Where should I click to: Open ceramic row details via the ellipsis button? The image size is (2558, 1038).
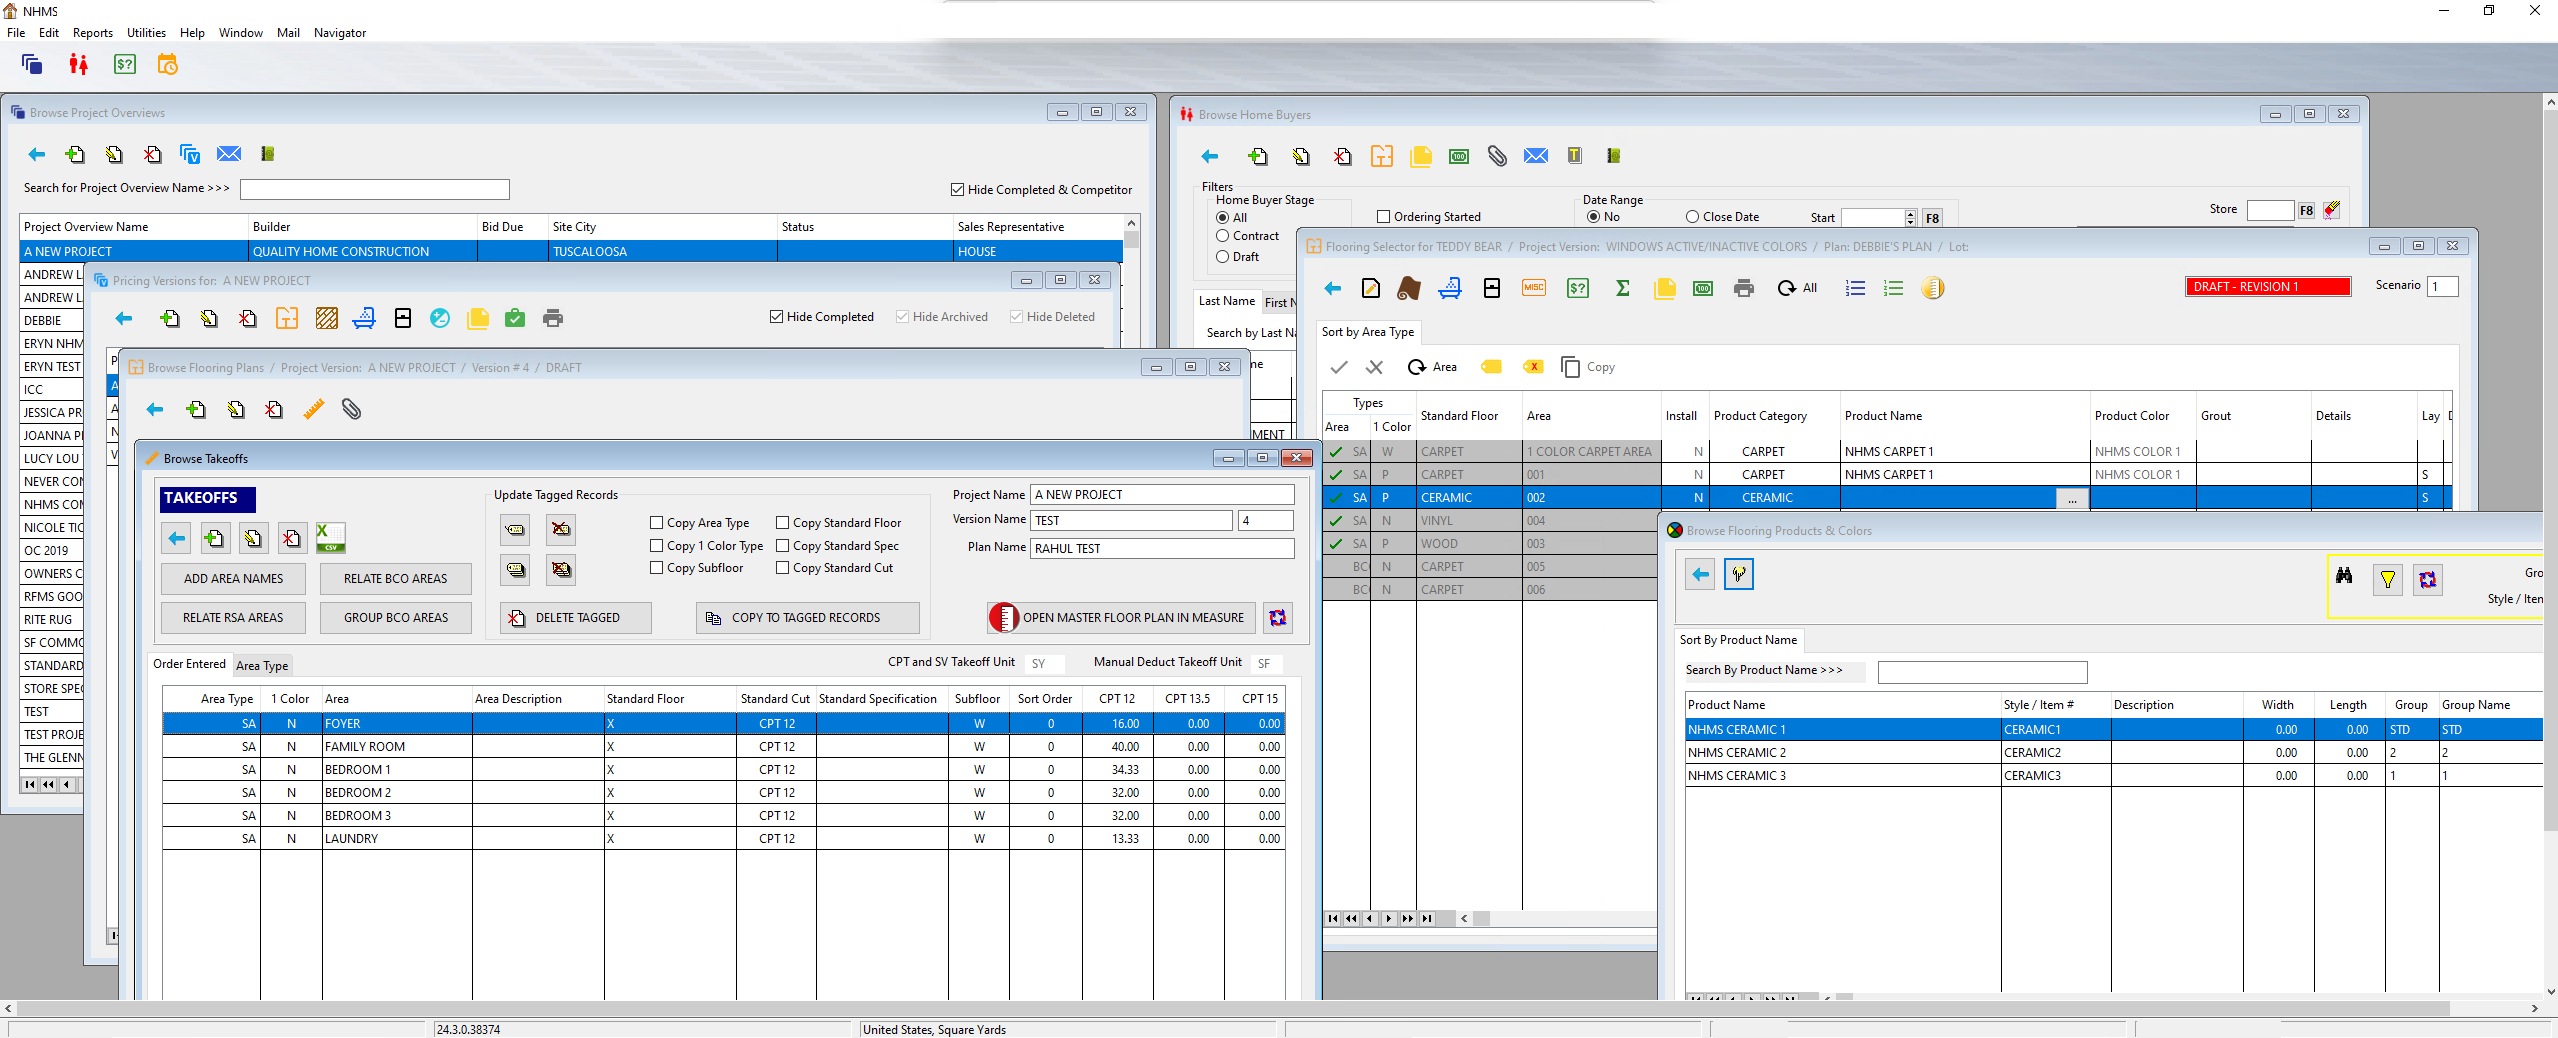(2071, 499)
